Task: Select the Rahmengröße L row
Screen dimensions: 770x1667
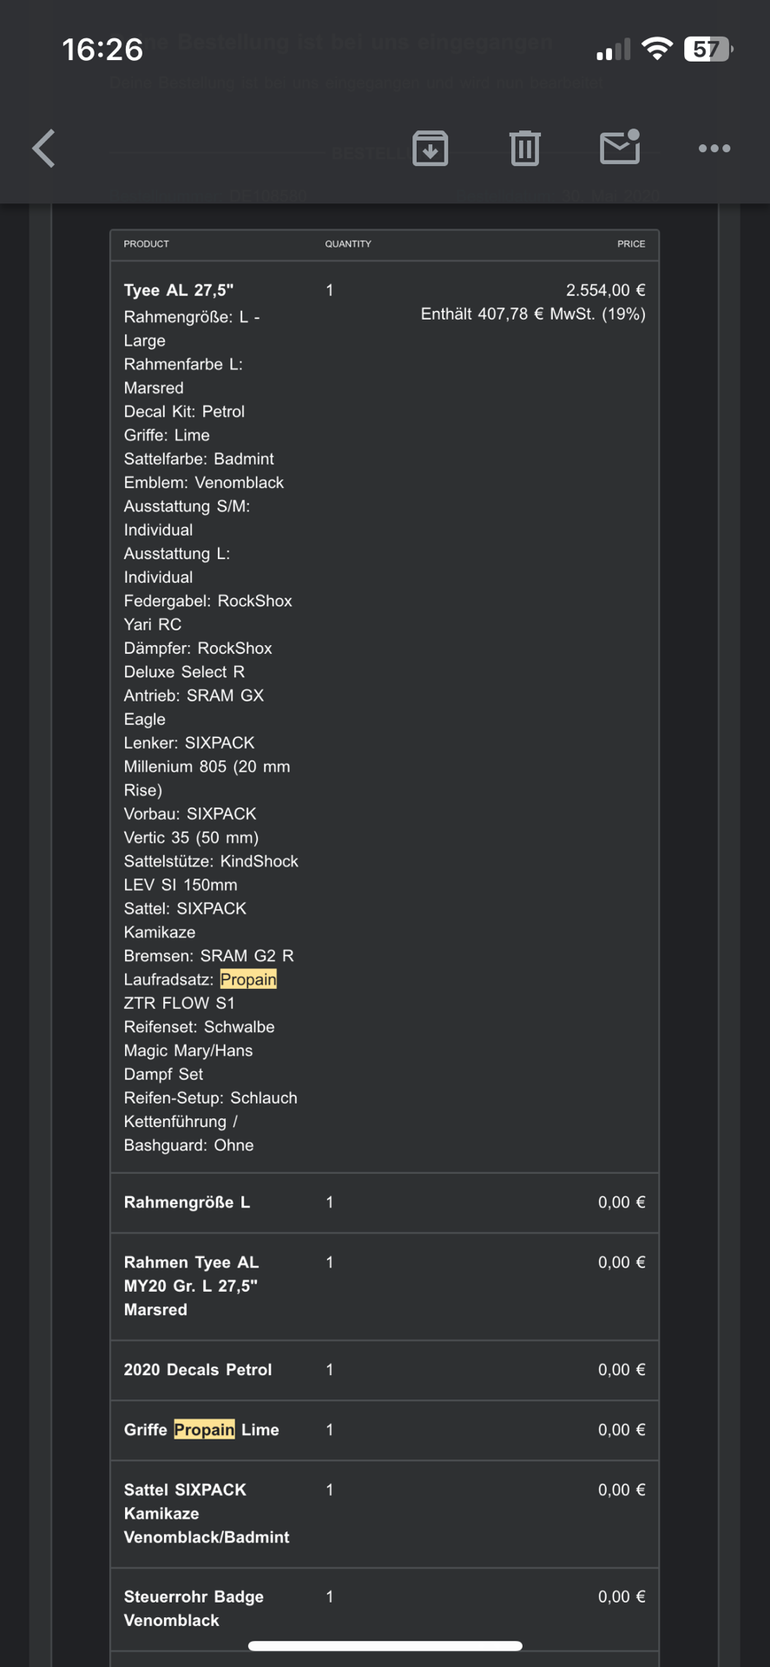Action: [385, 1202]
